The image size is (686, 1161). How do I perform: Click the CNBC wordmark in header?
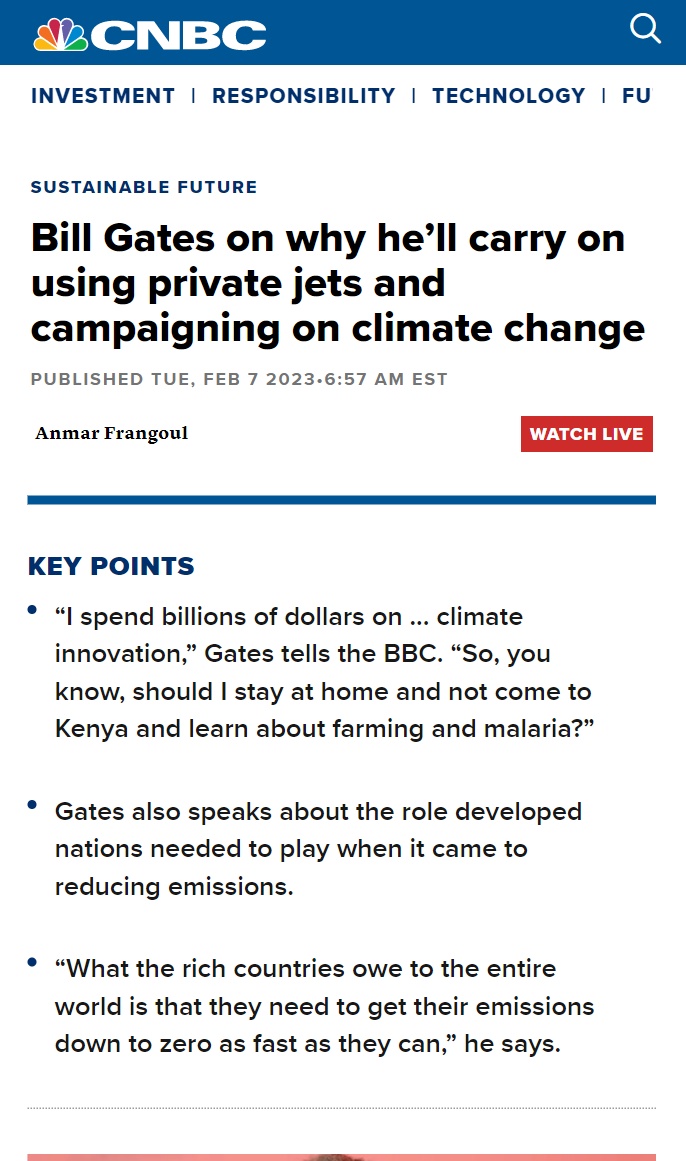click(x=179, y=36)
